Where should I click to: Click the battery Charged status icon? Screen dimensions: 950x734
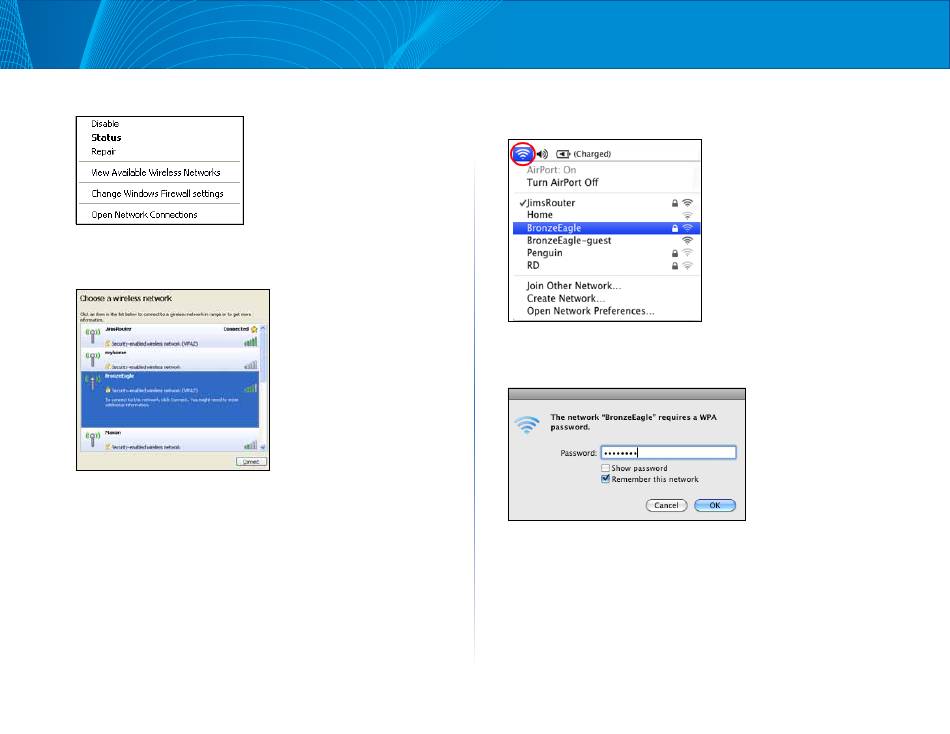click(x=563, y=154)
